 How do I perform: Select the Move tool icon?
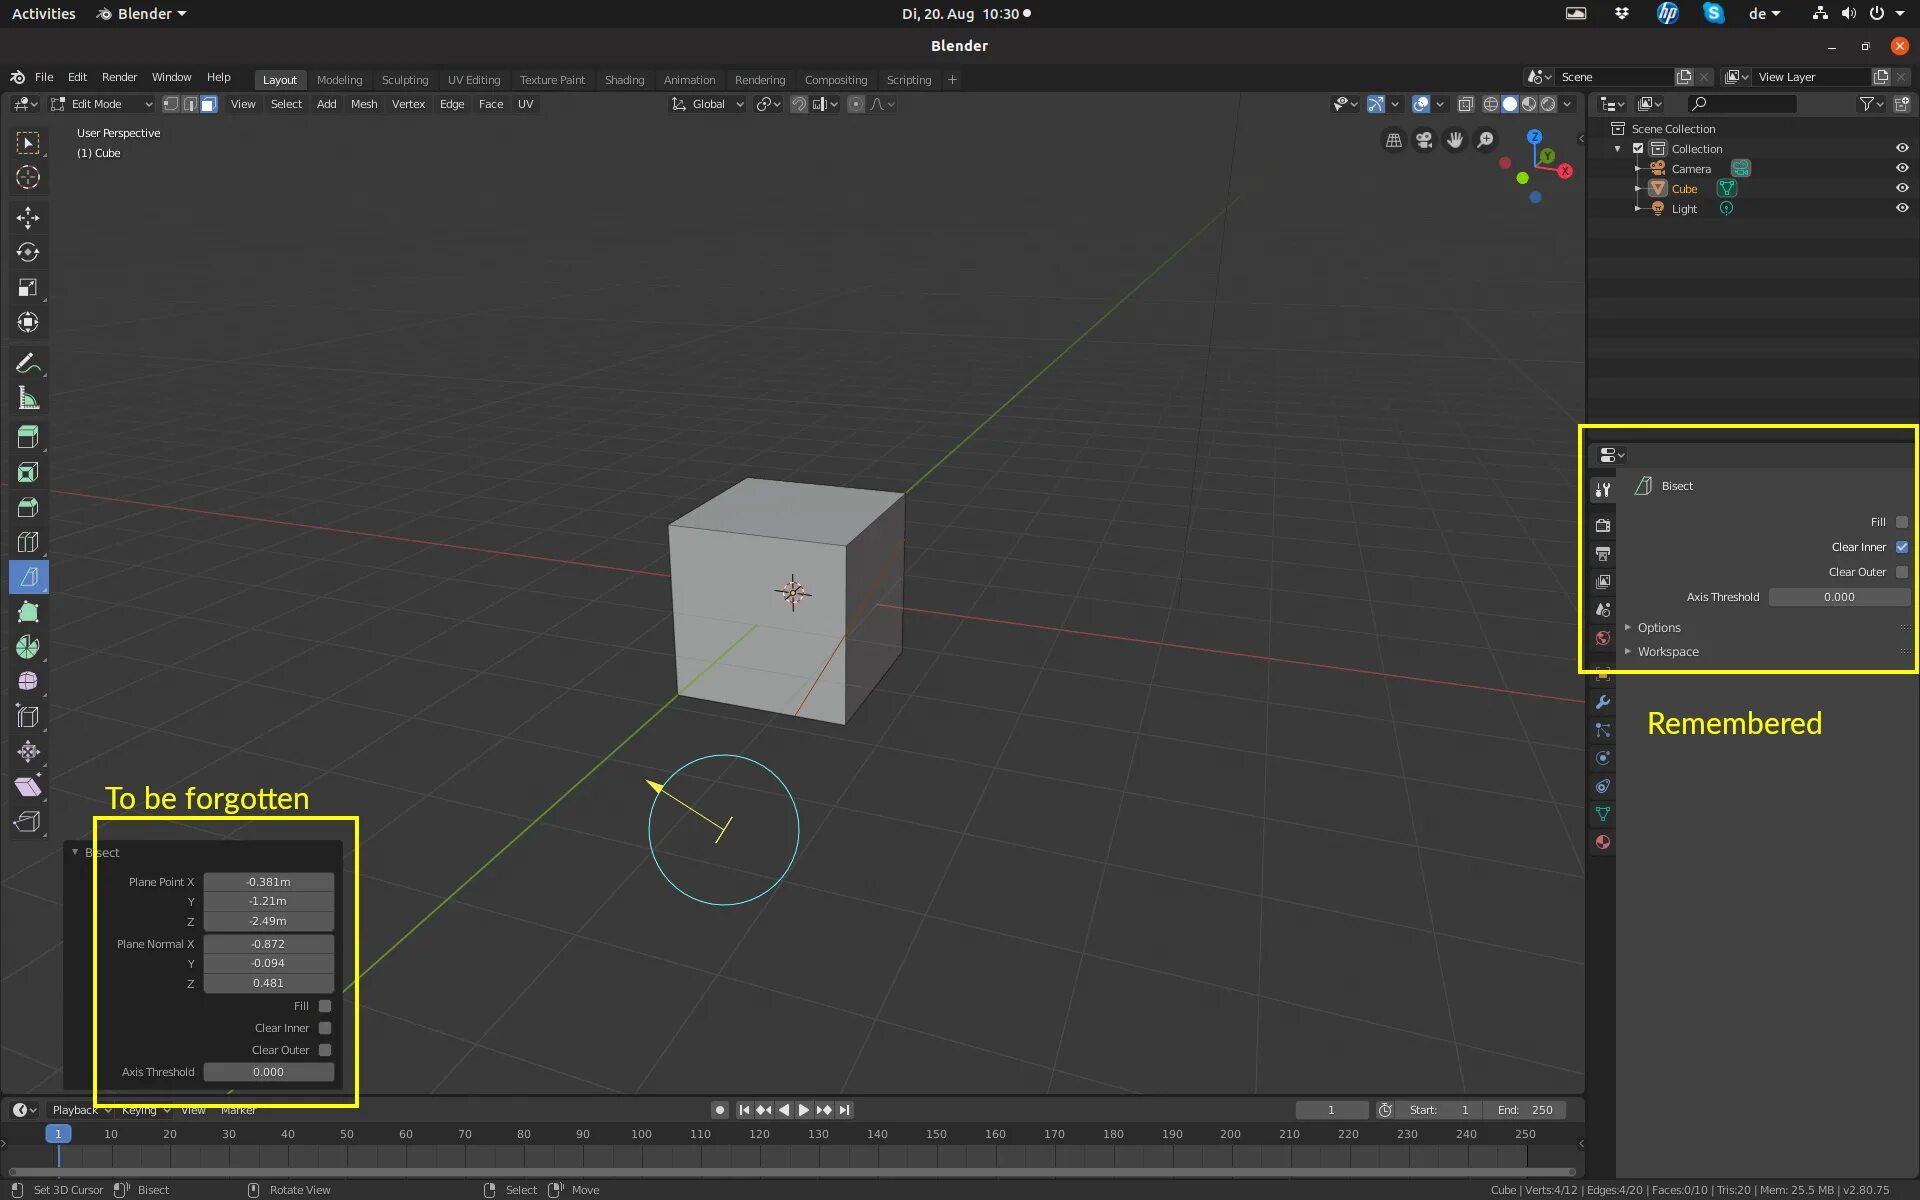pyautogui.click(x=28, y=217)
